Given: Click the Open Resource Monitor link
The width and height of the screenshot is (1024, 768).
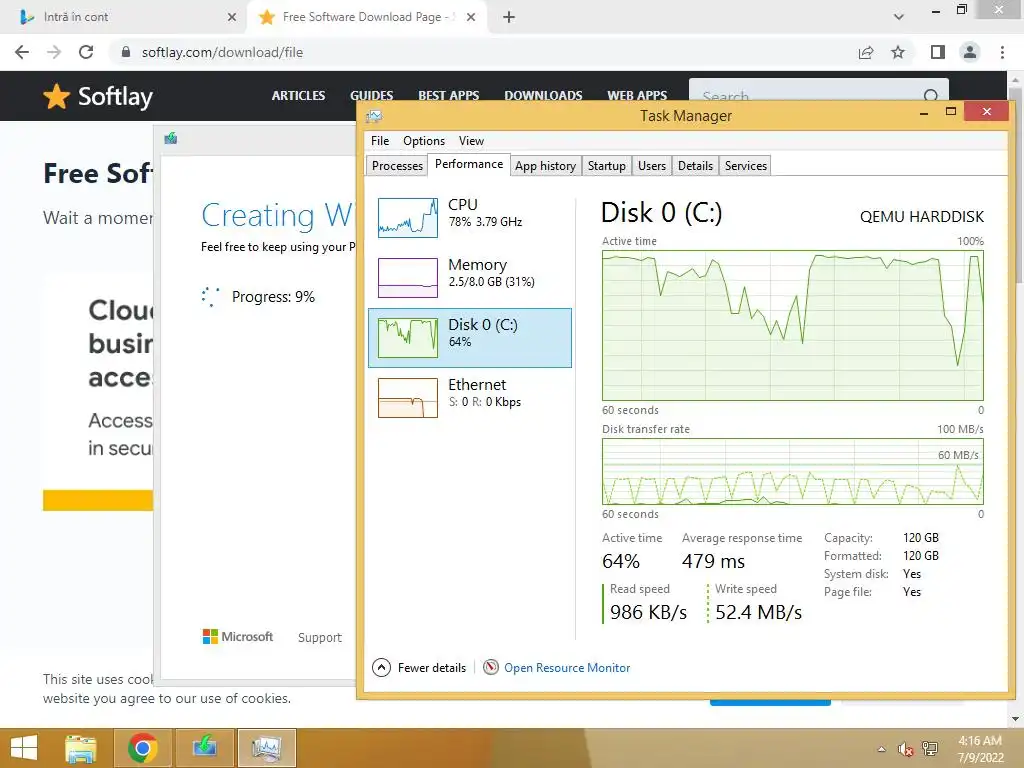Looking at the screenshot, I should point(567,668).
